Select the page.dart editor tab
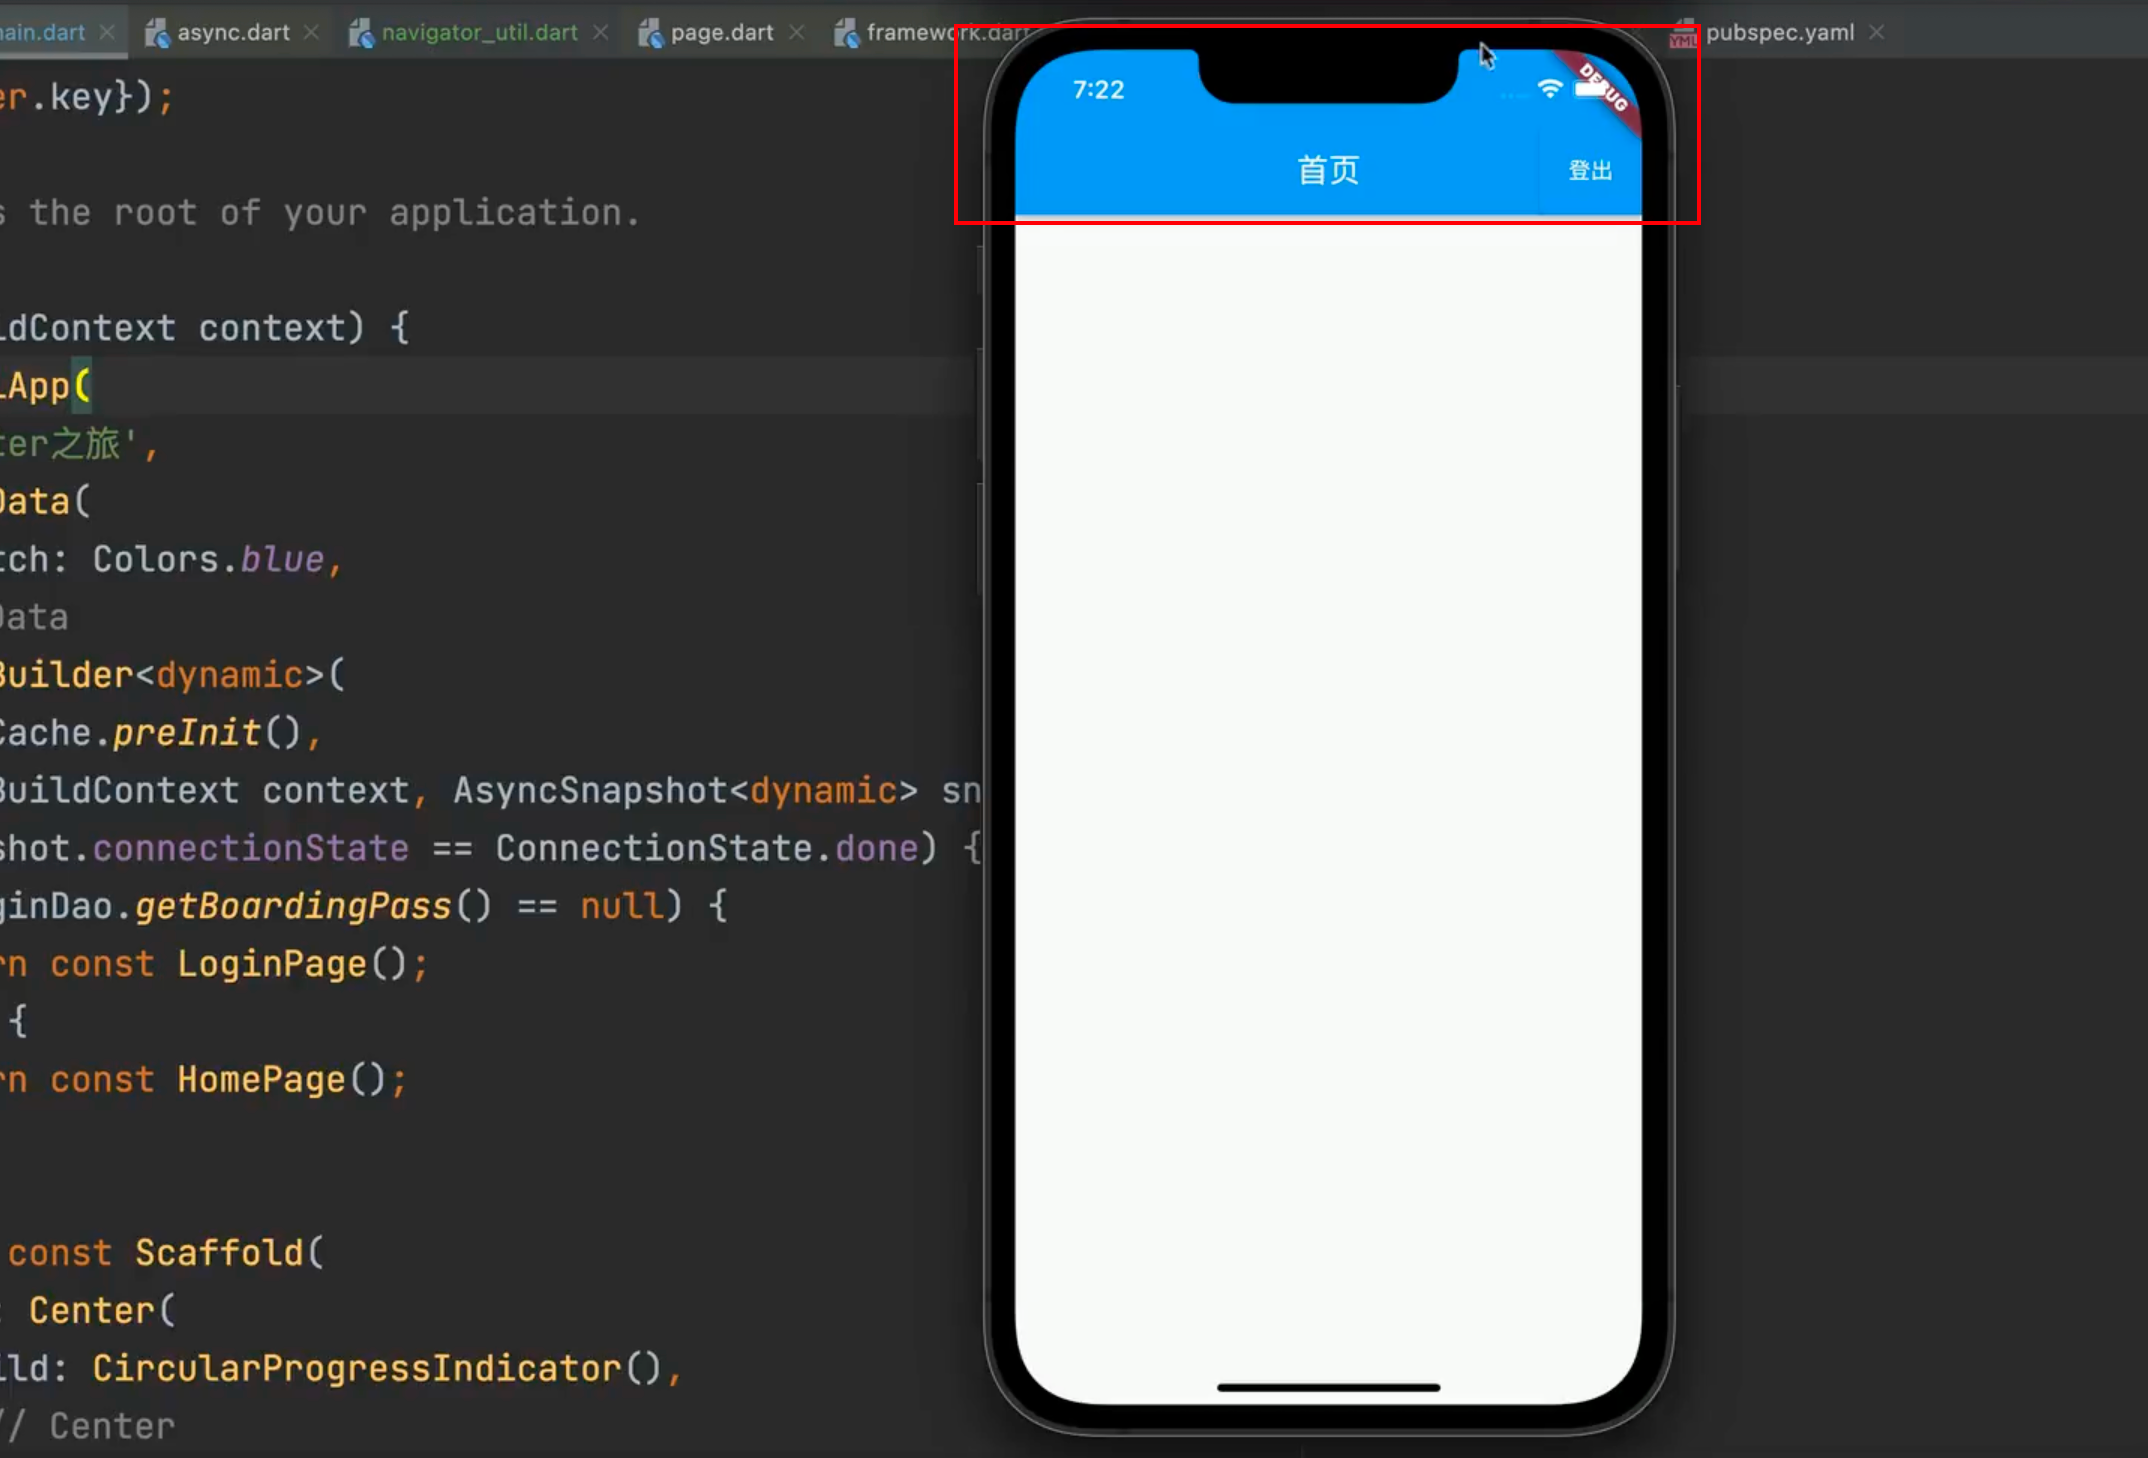2148x1458 pixels. [x=722, y=33]
